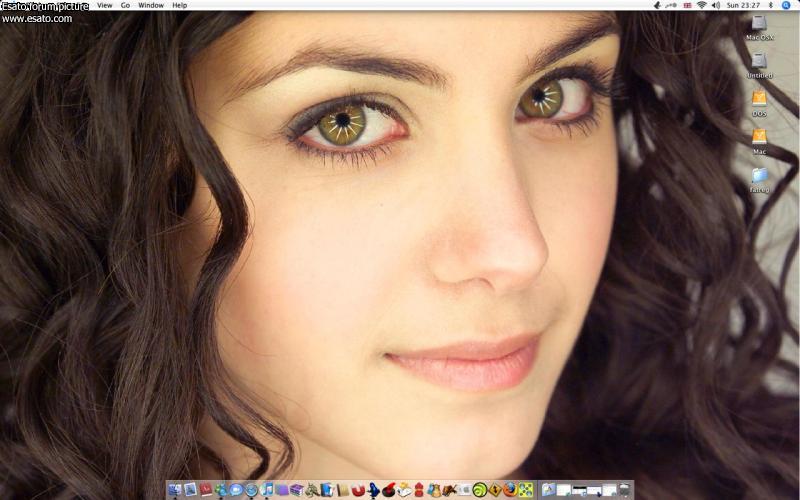Open the yellow-green dotted Dock icon
Image resolution: width=800 pixels, height=500 pixels.
tap(526, 490)
